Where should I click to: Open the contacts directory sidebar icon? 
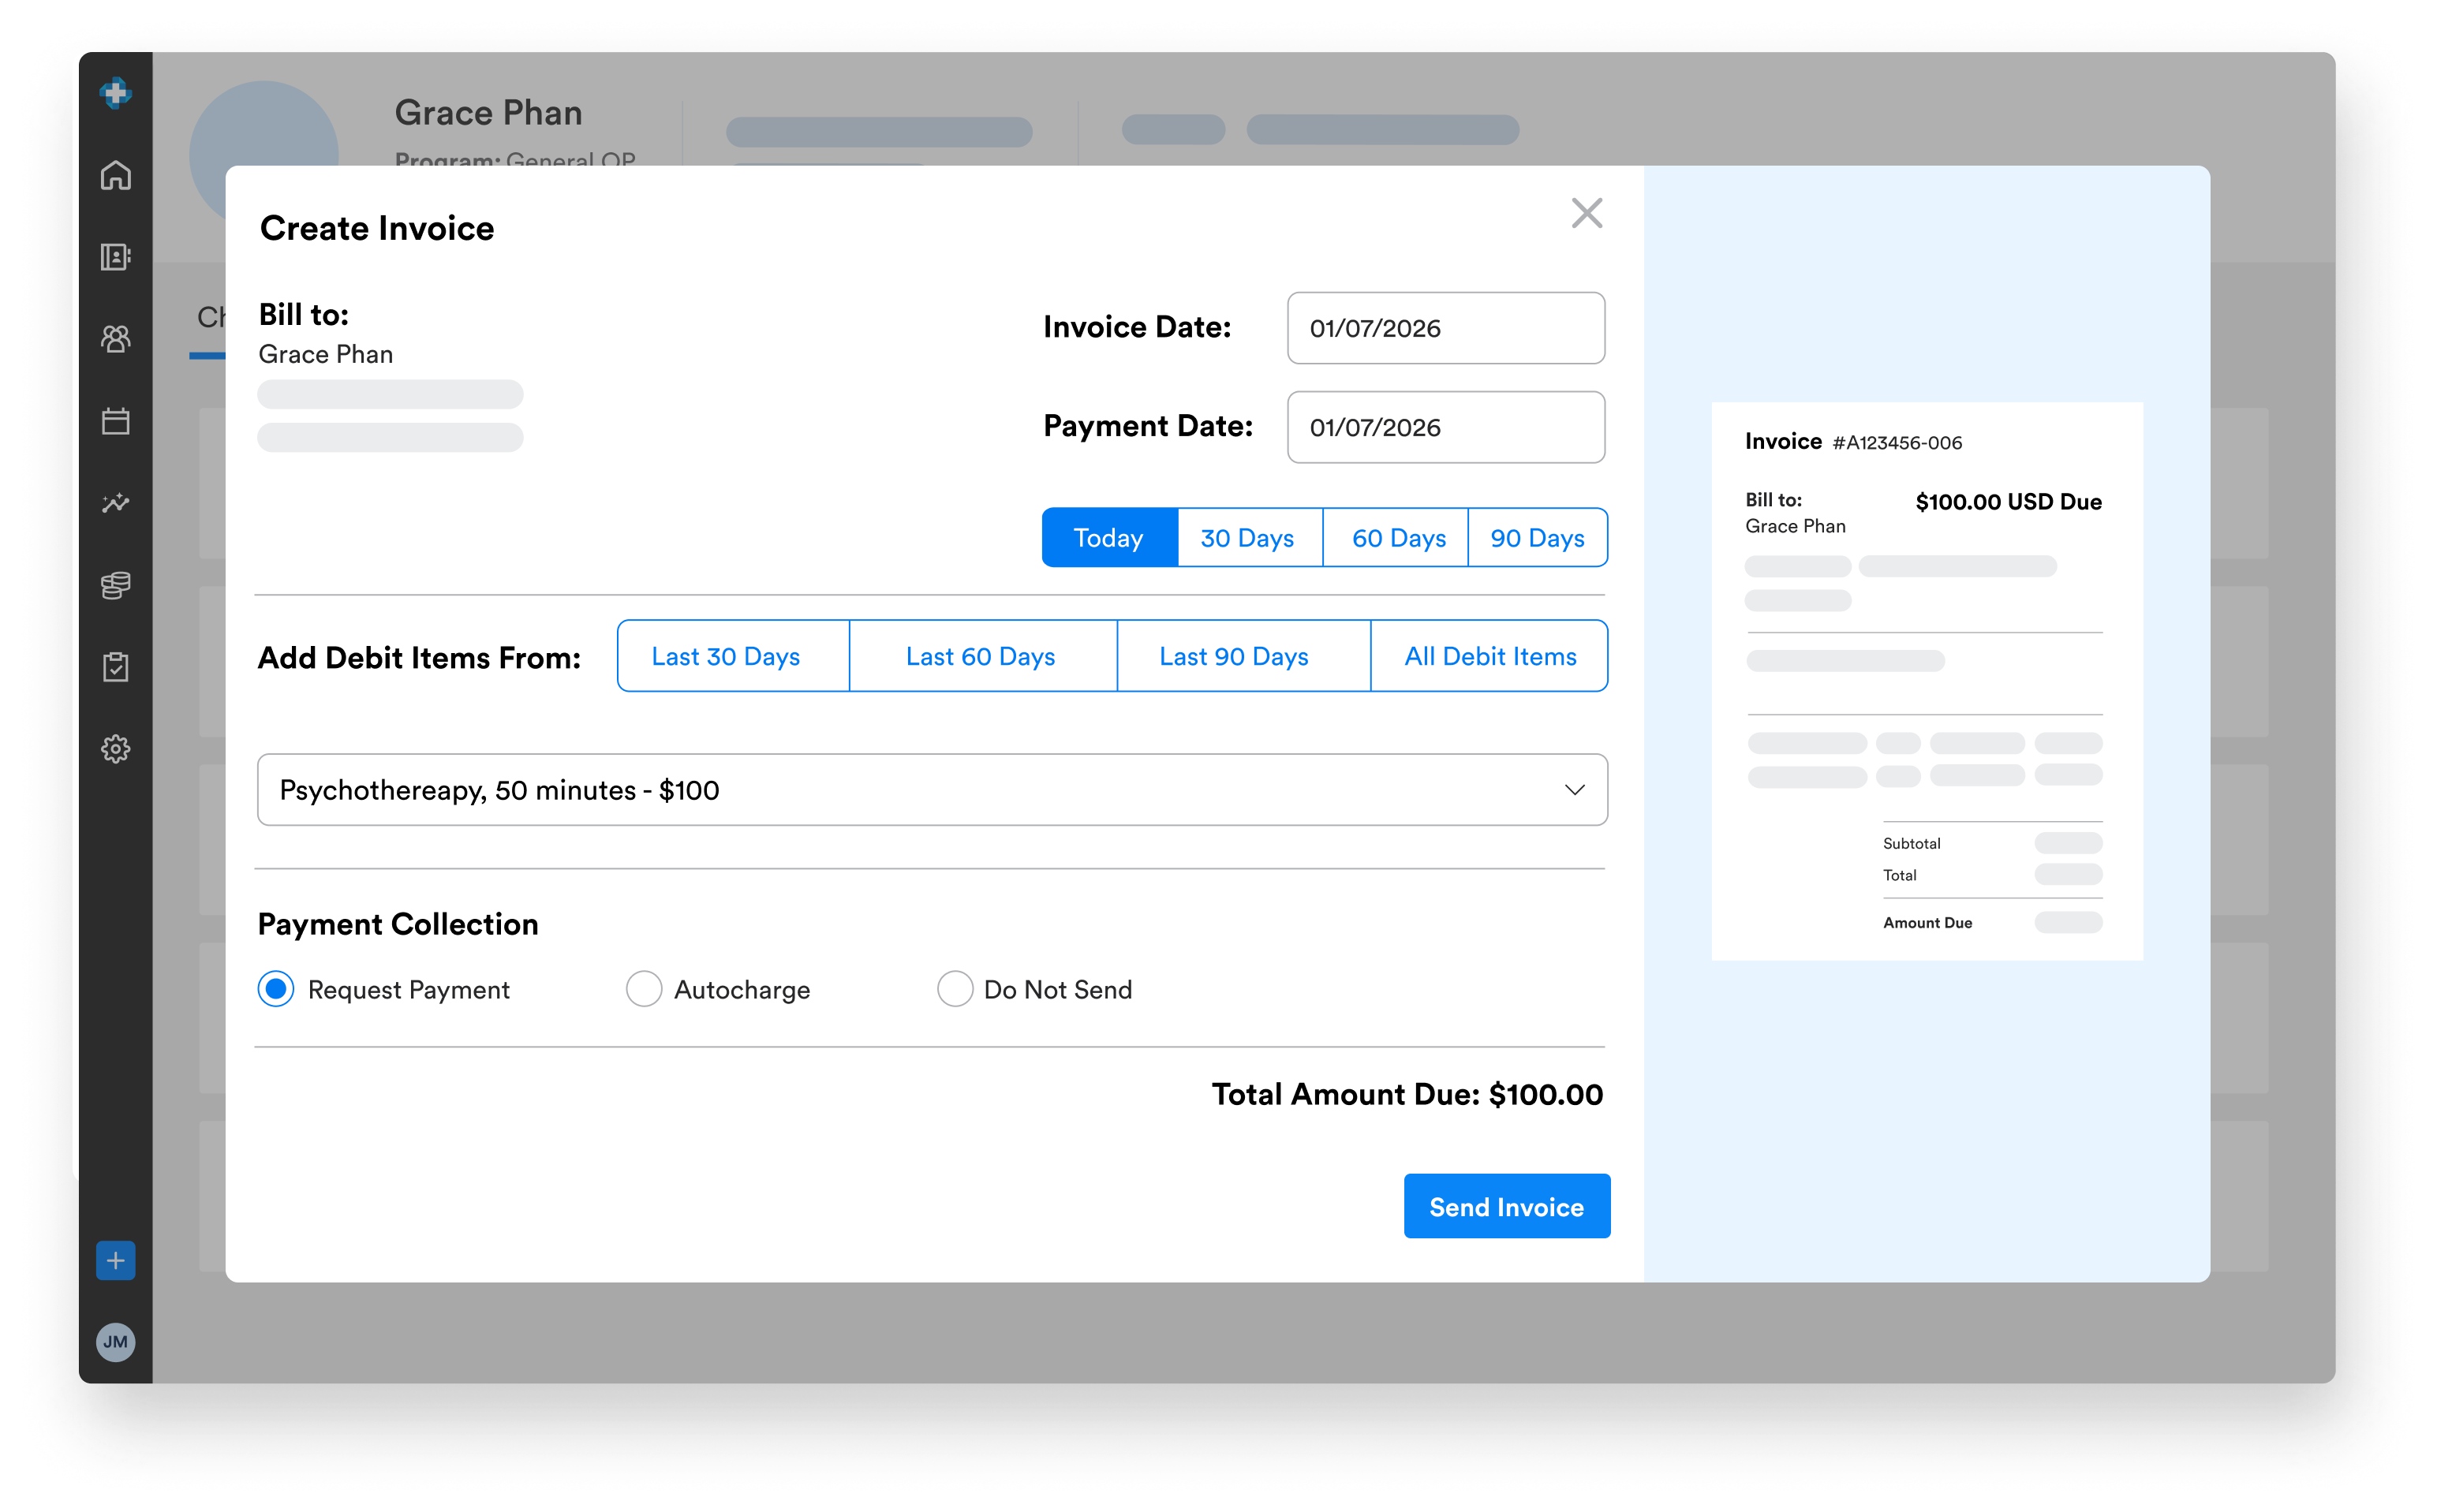click(x=116, y=257)
